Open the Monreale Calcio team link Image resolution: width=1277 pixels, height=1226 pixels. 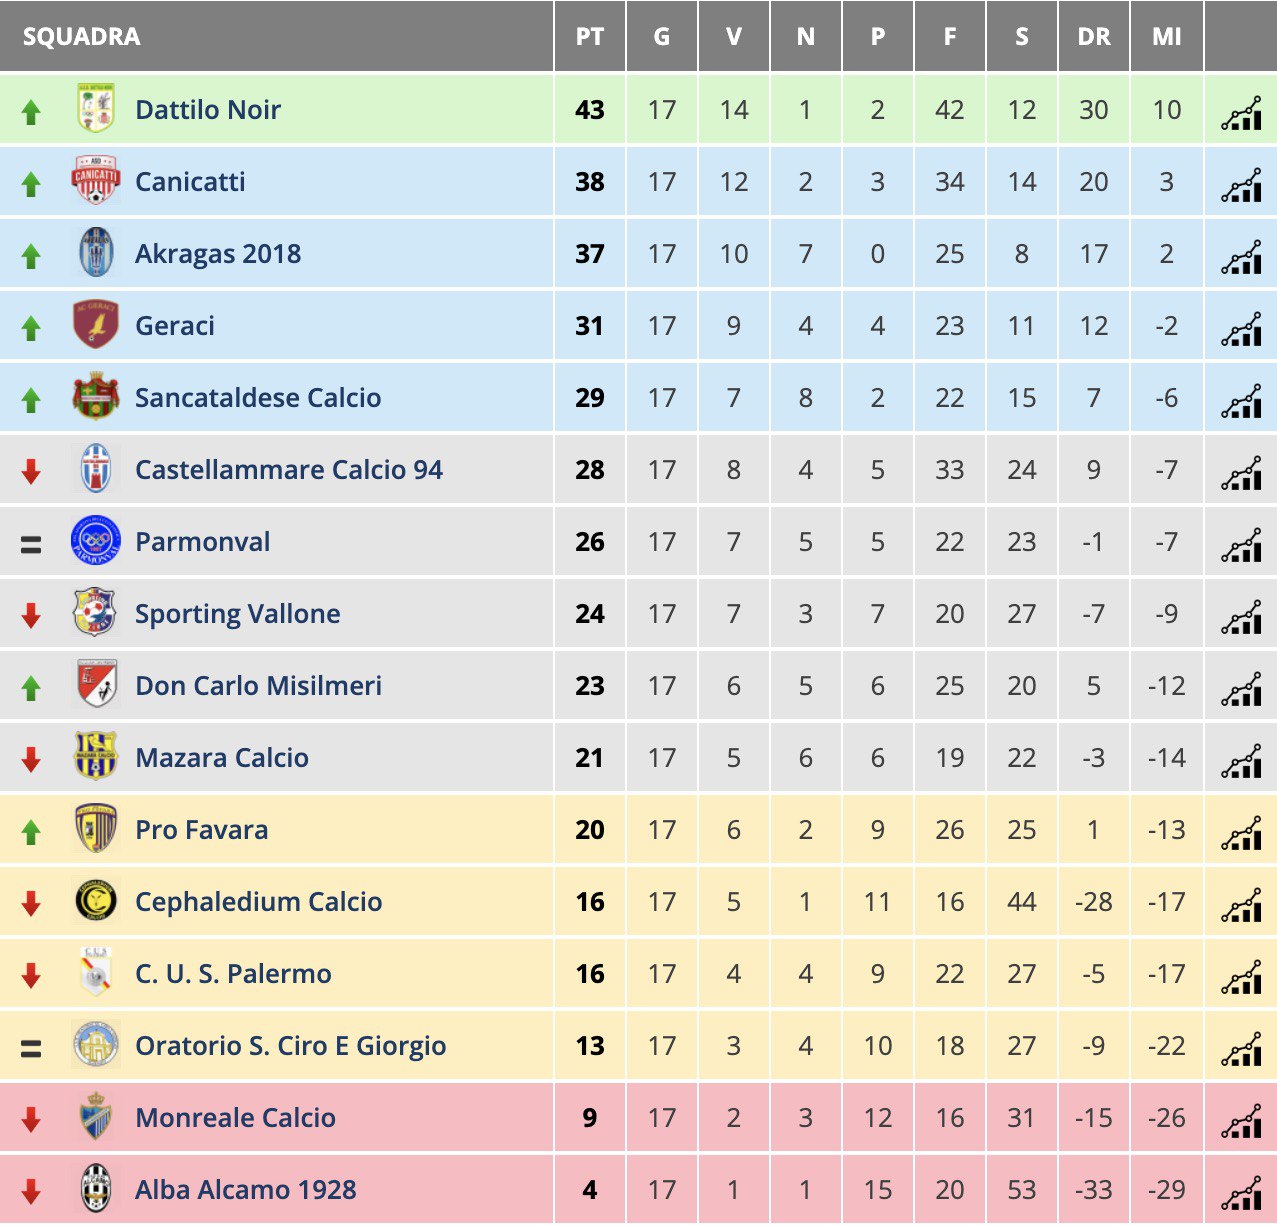tap(235, 1117)
